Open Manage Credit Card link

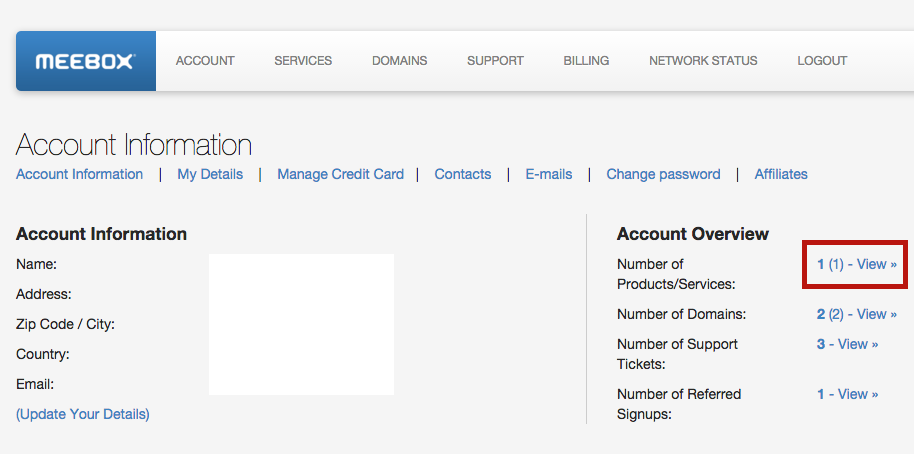click(x=340, y=174)
